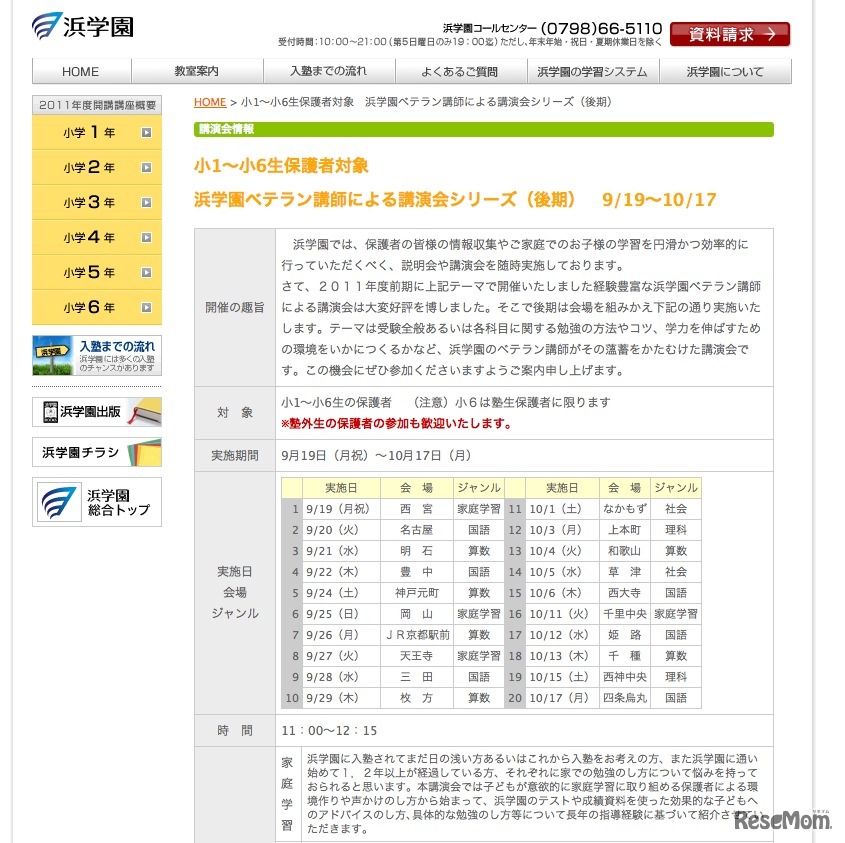Click the call center number (0798)66-5110
This screenshot has width=845, height=843.
pyautogui.click(x=601, y=28)
